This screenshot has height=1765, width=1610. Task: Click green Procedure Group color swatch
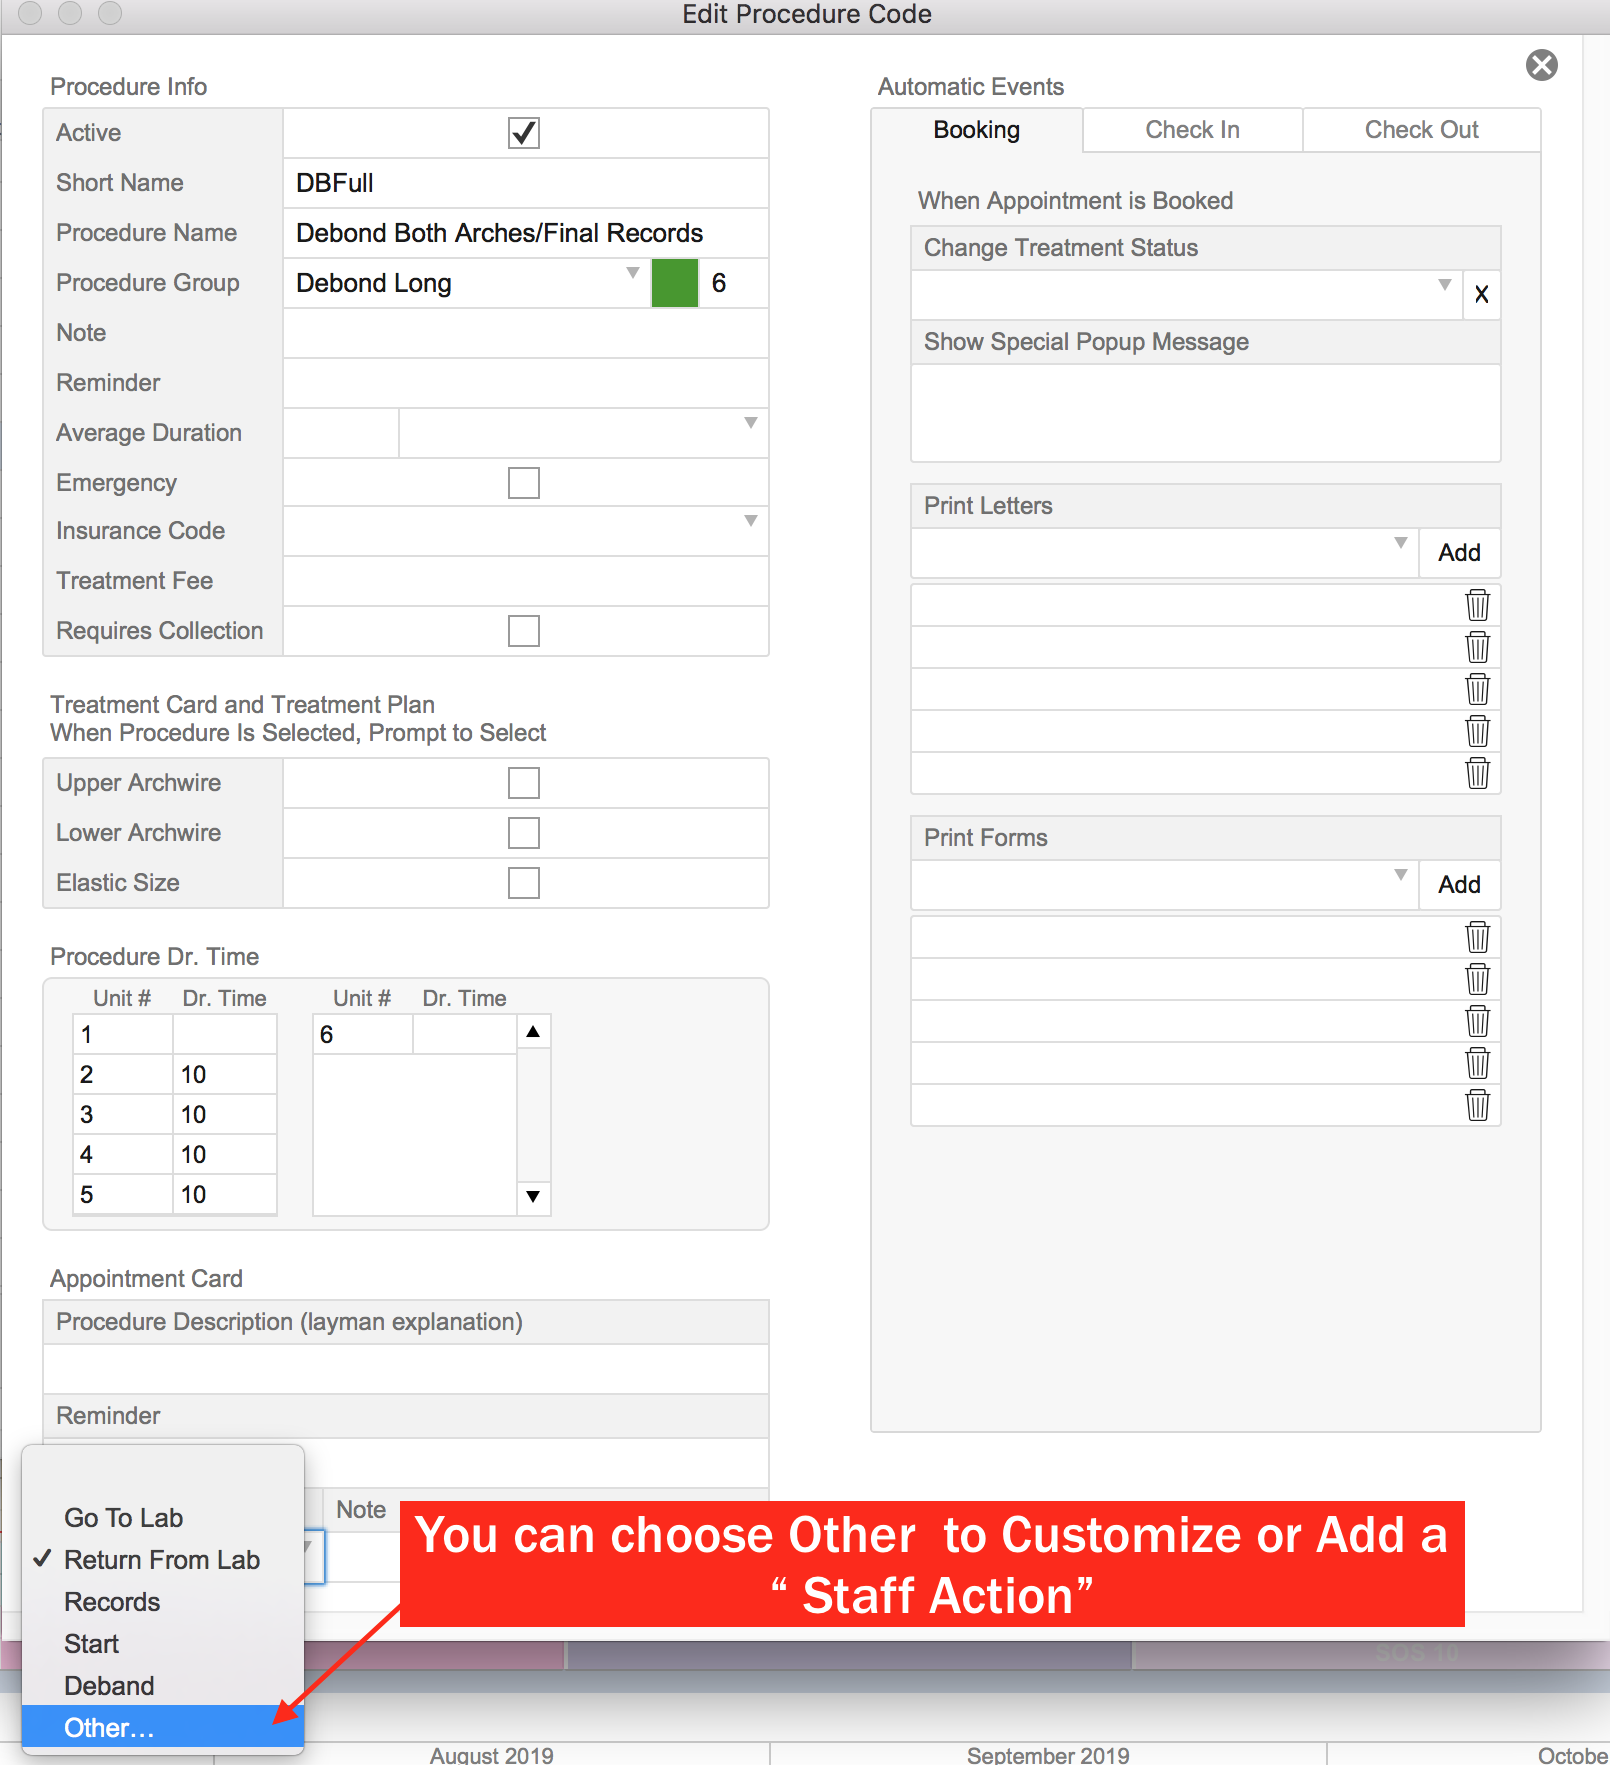(x=675, y=283)
